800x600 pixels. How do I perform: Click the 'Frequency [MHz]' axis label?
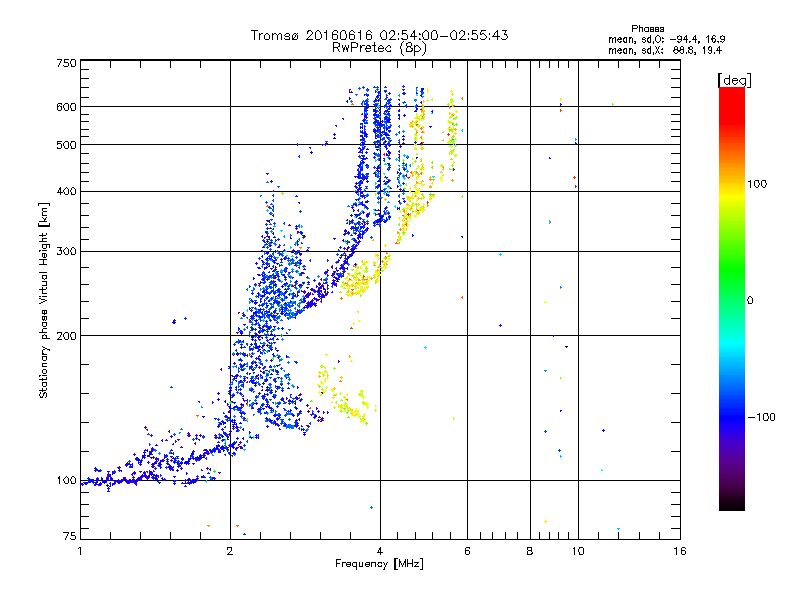tap(379, 564)
